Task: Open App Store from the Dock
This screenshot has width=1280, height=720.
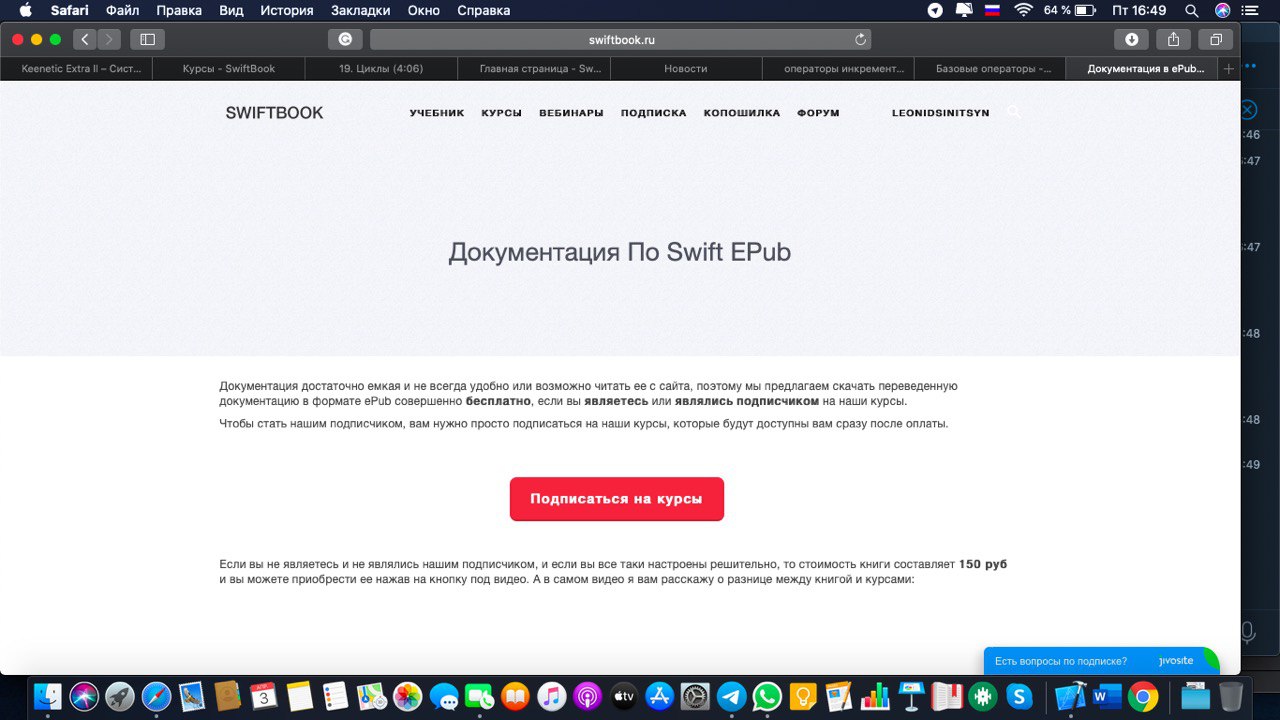Action: [660, 695]
